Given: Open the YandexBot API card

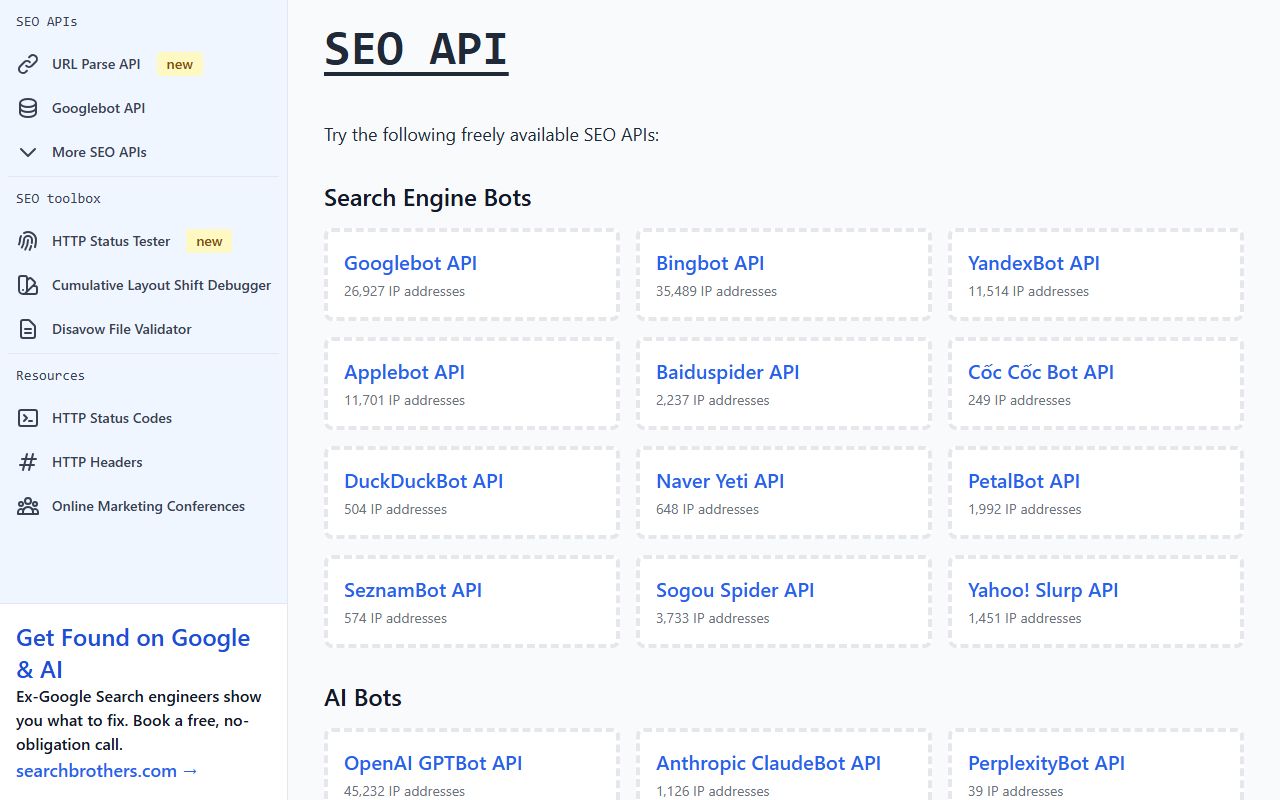Looking at the screenshot, I should (1096, 275).
